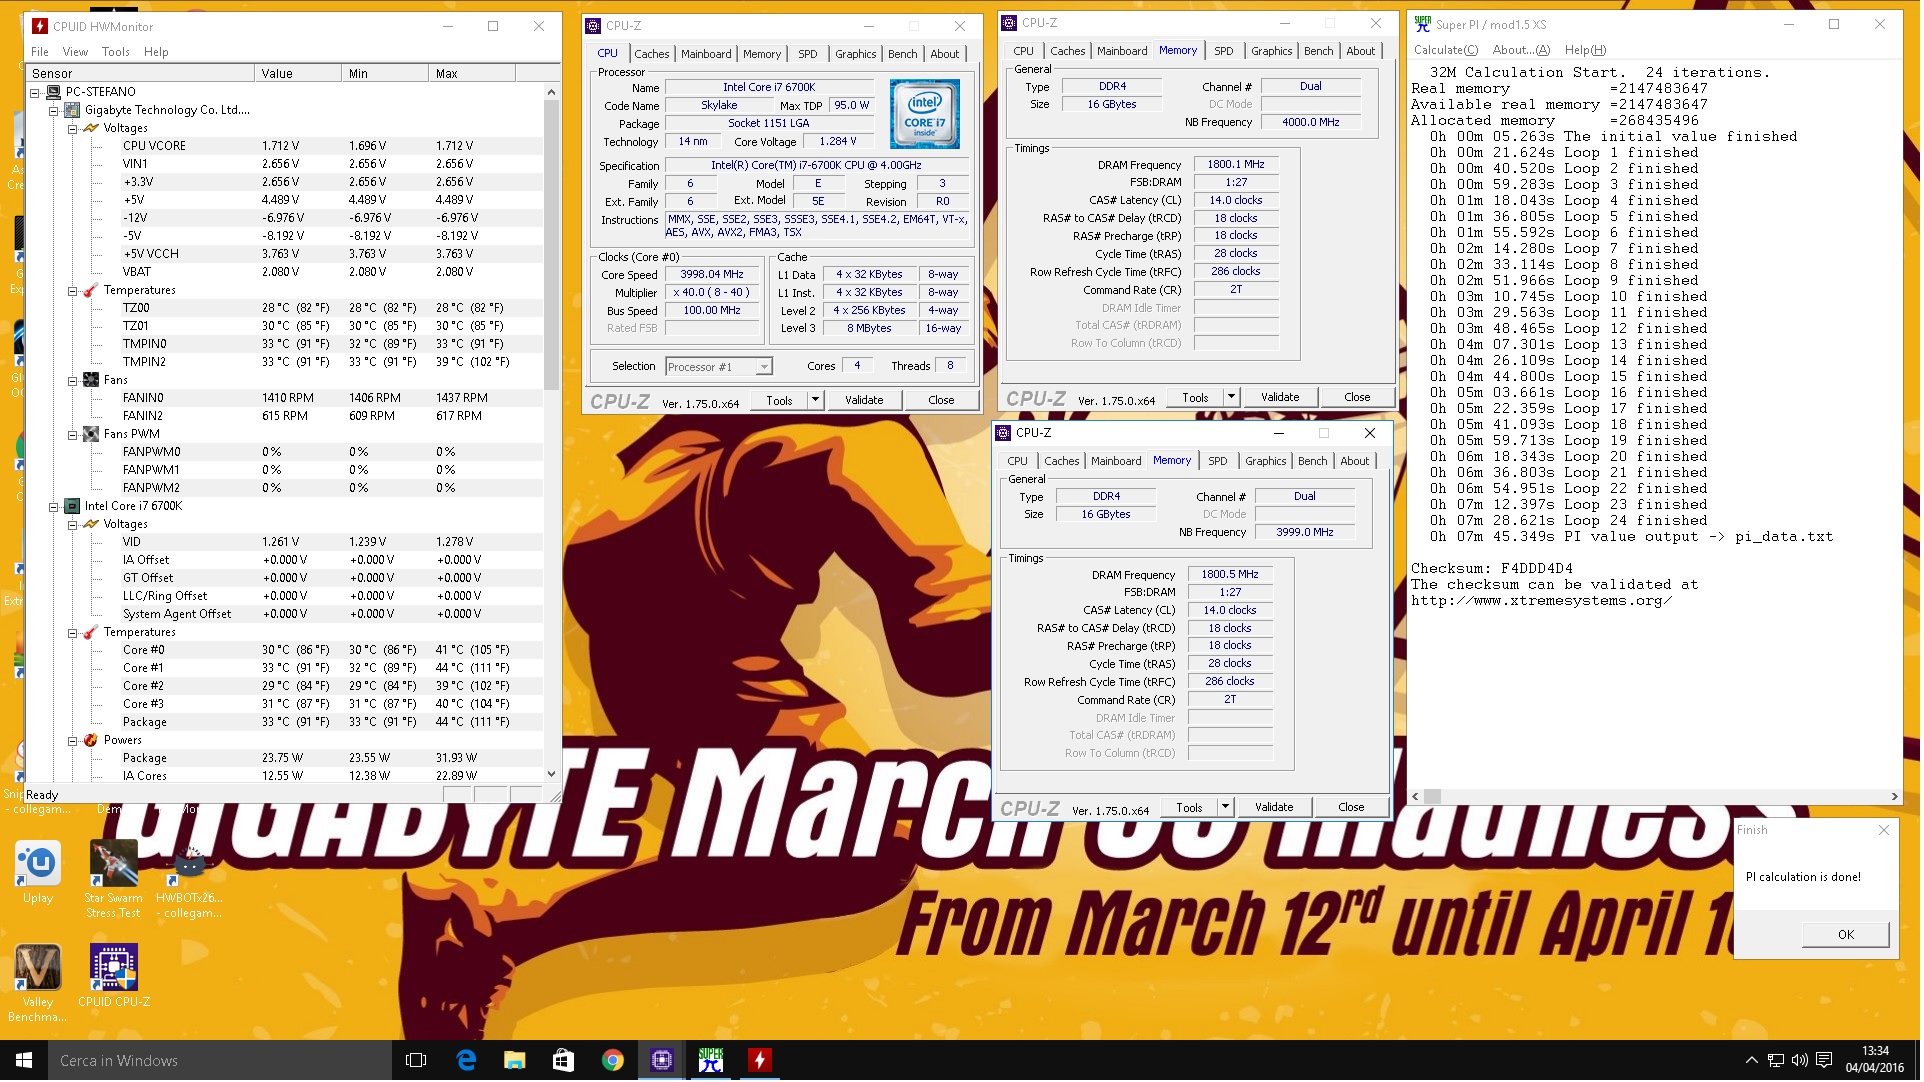This screenshot has width=1924, height=1082.
Task: Open Tools dropdown arrow in CPU tab window
Action: (x=815, y=400)
